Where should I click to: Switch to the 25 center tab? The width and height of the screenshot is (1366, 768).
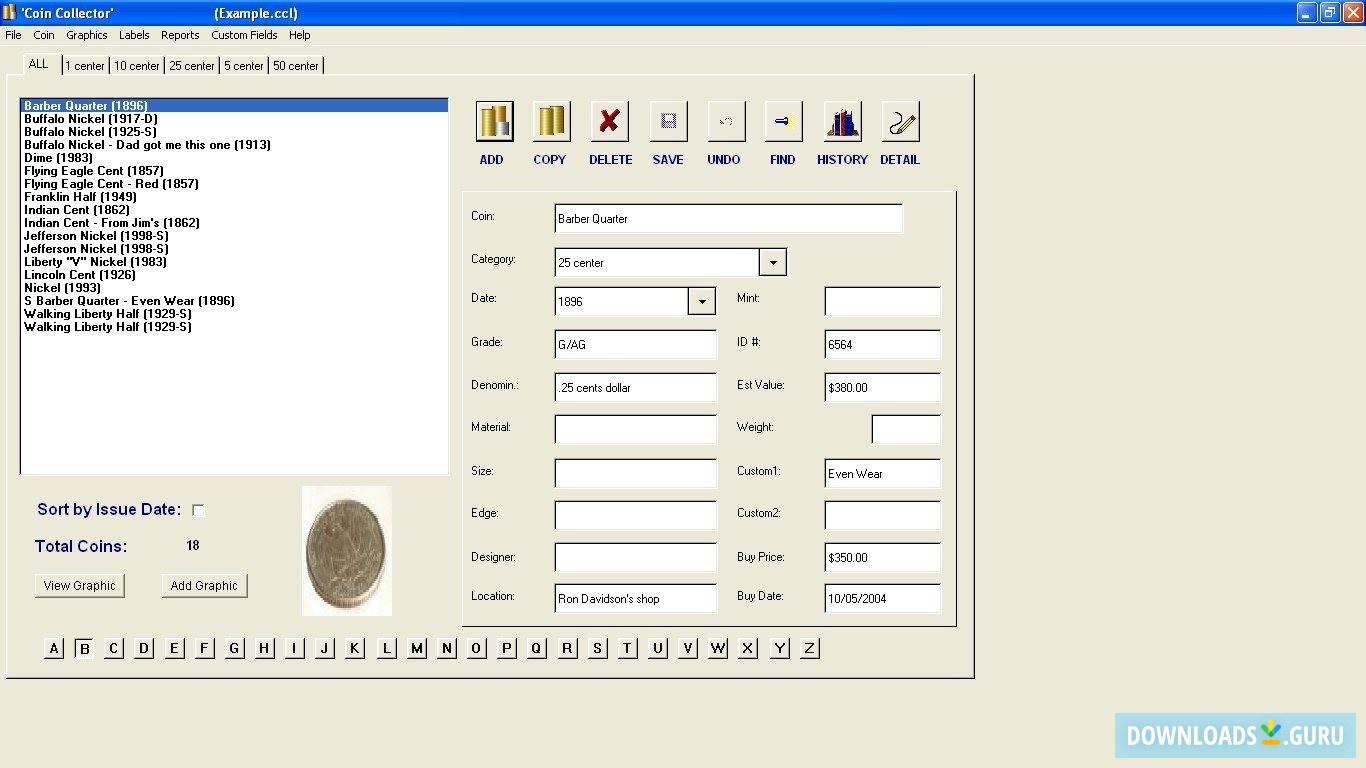coord(191,66)
